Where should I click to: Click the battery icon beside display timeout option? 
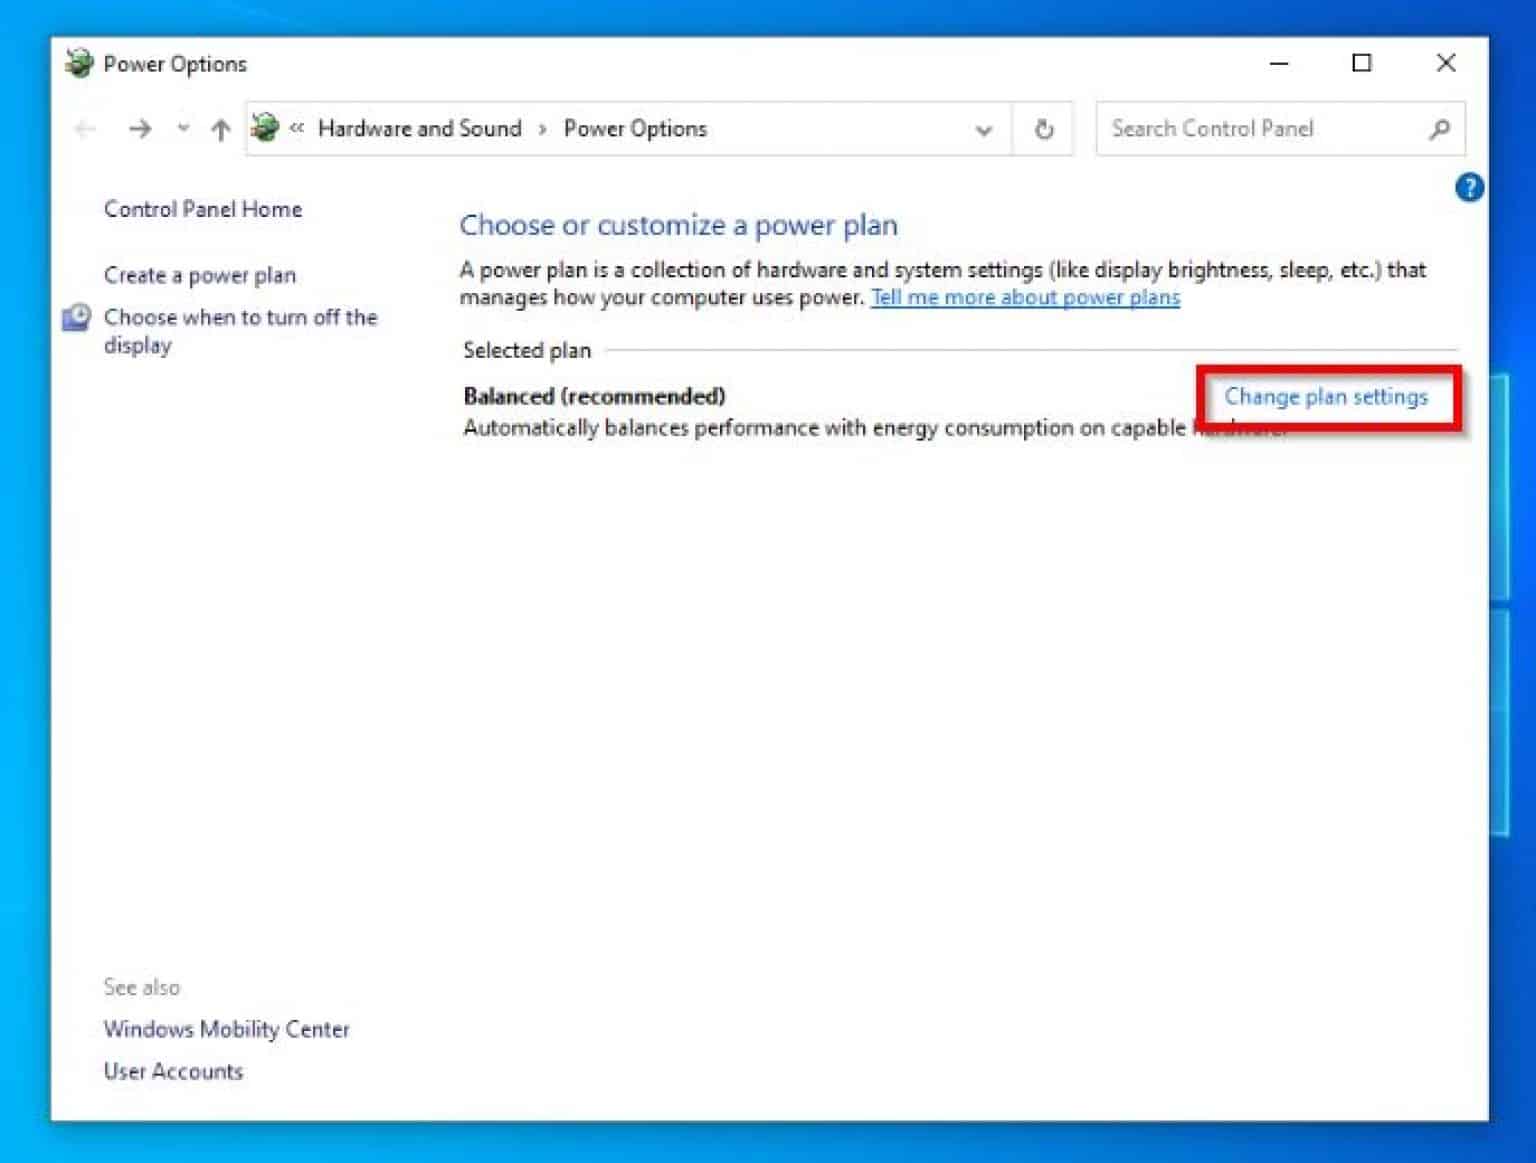point(77,317)
